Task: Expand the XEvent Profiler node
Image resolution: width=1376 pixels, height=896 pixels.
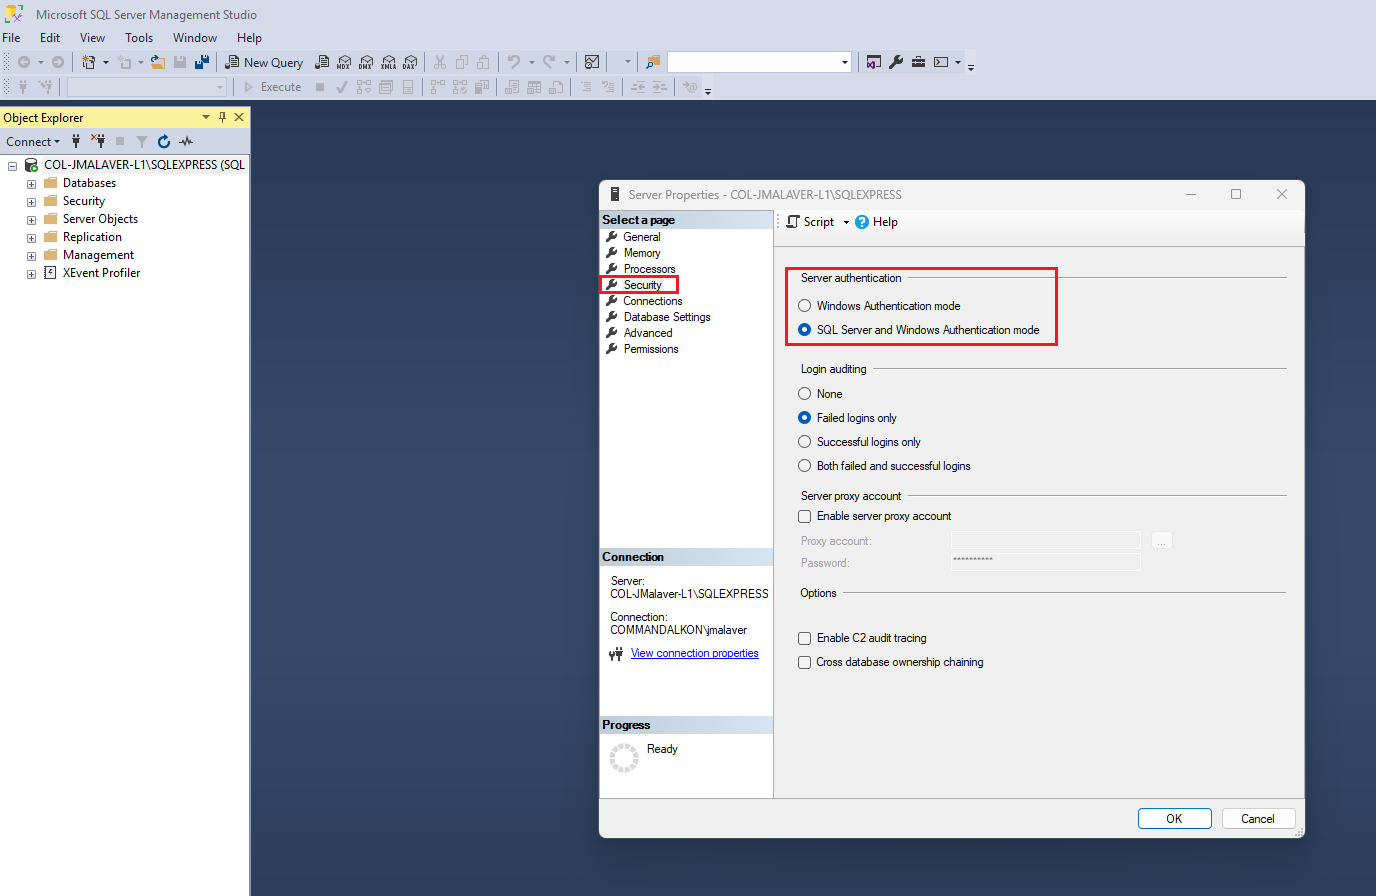Action: [31, 274]
